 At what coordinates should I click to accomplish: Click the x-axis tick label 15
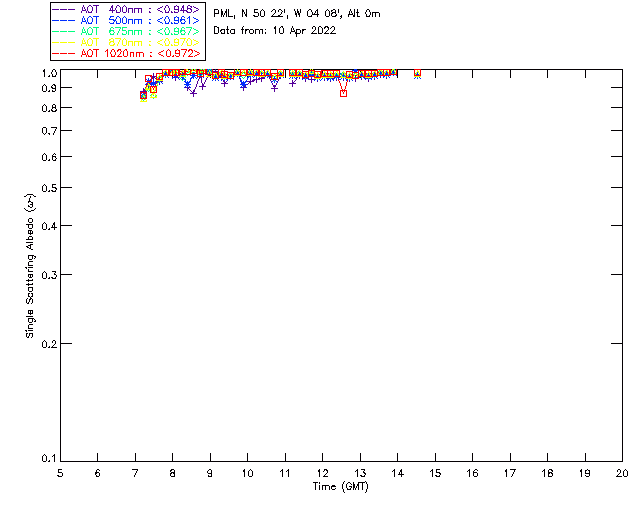point(435,473)
